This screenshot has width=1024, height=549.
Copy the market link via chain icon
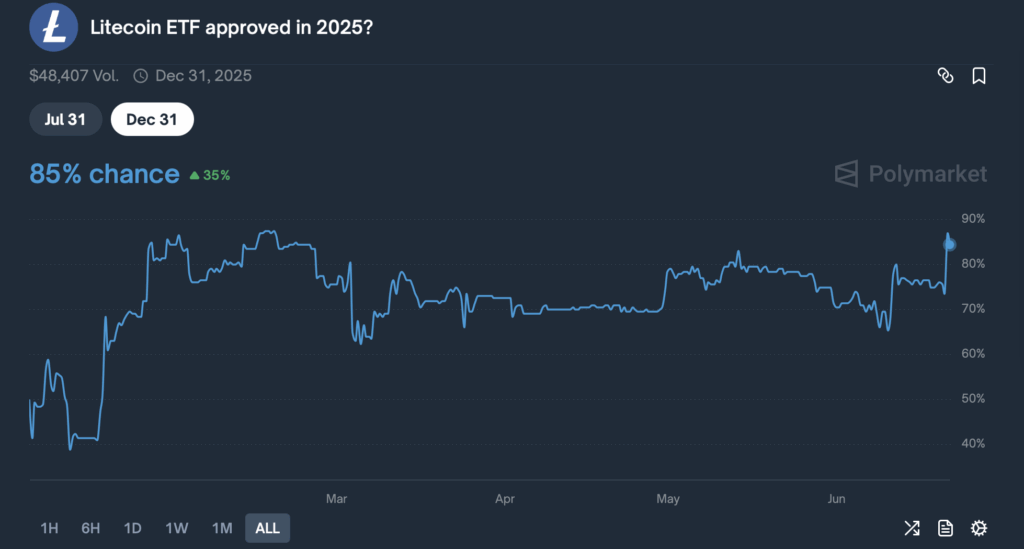945,76
